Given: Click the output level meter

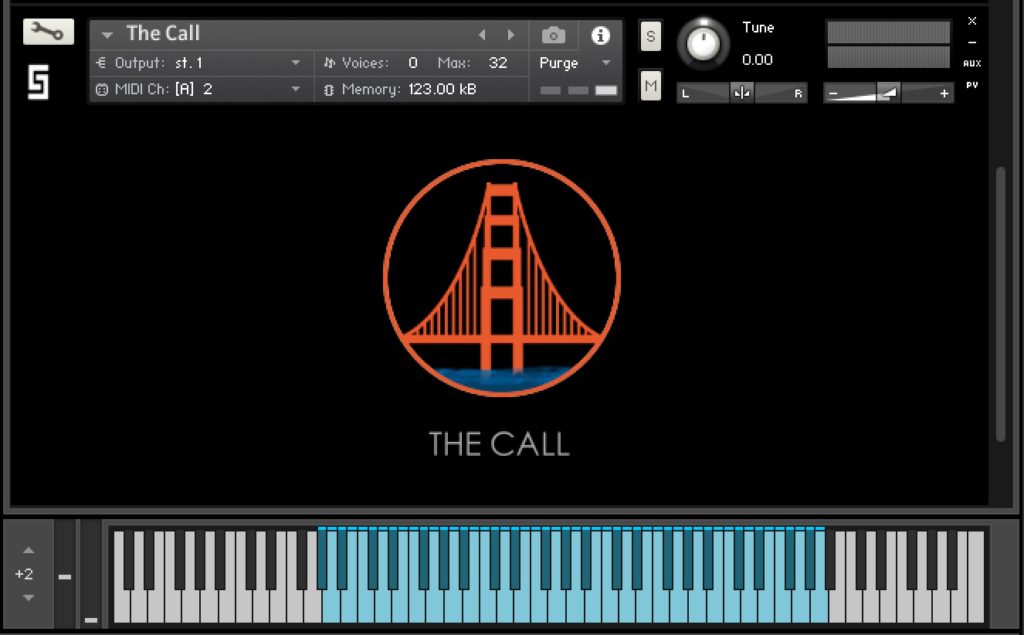Looking at the screenshot, I should tap(888, 44).
